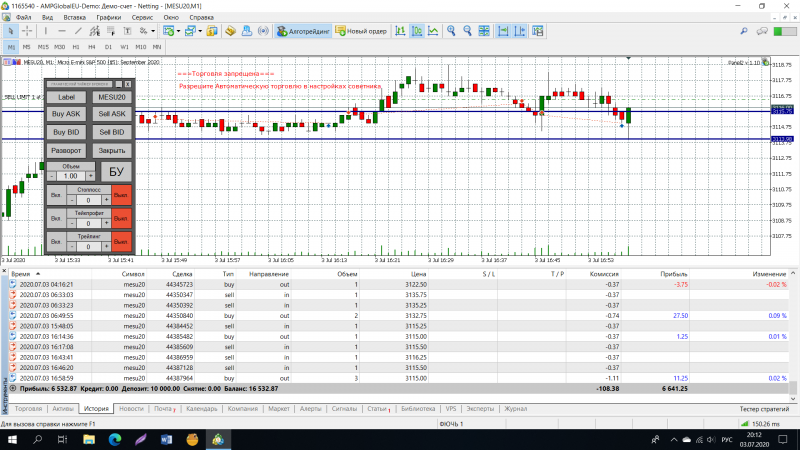Open the search magnifier in toolbar
Image resolution: width=800 pixels, height=450 pixels.
coord(744,31)
